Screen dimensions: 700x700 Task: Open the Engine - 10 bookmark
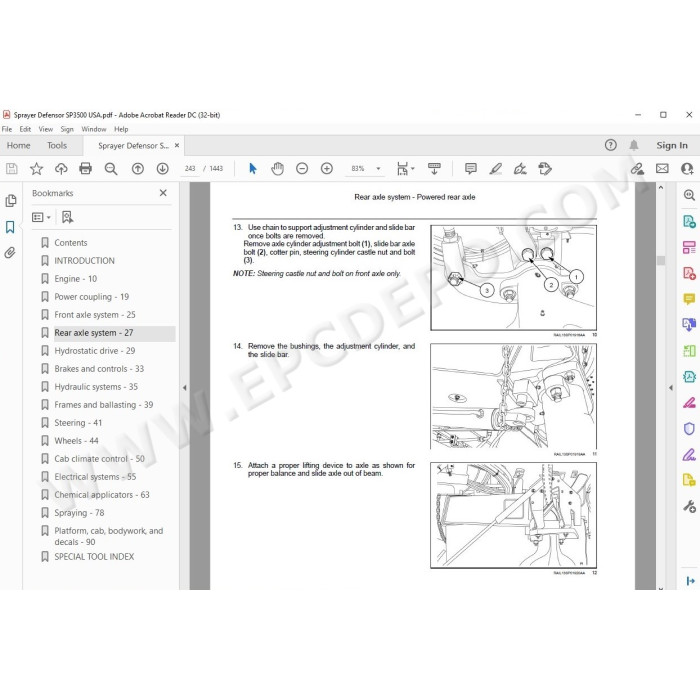[x=75, y=279]
